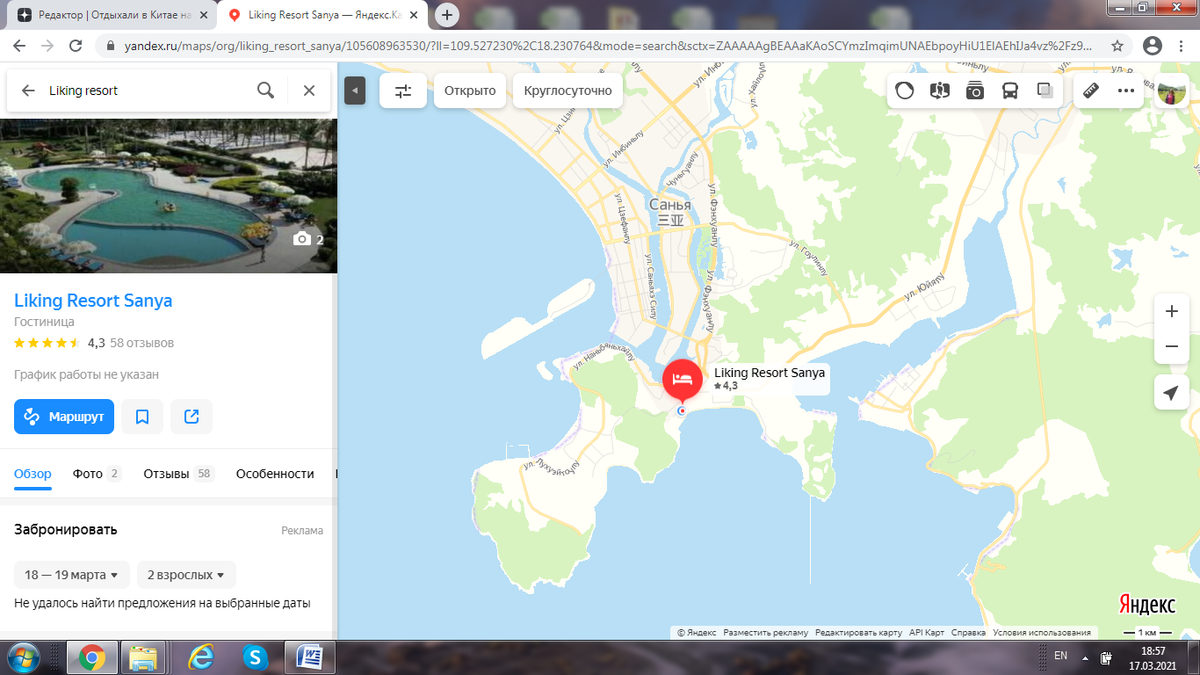This screenshot has height=675, width=1200.
Task: Click the 'Liking Resort Sanya' title link
Action: coord(93,301)
